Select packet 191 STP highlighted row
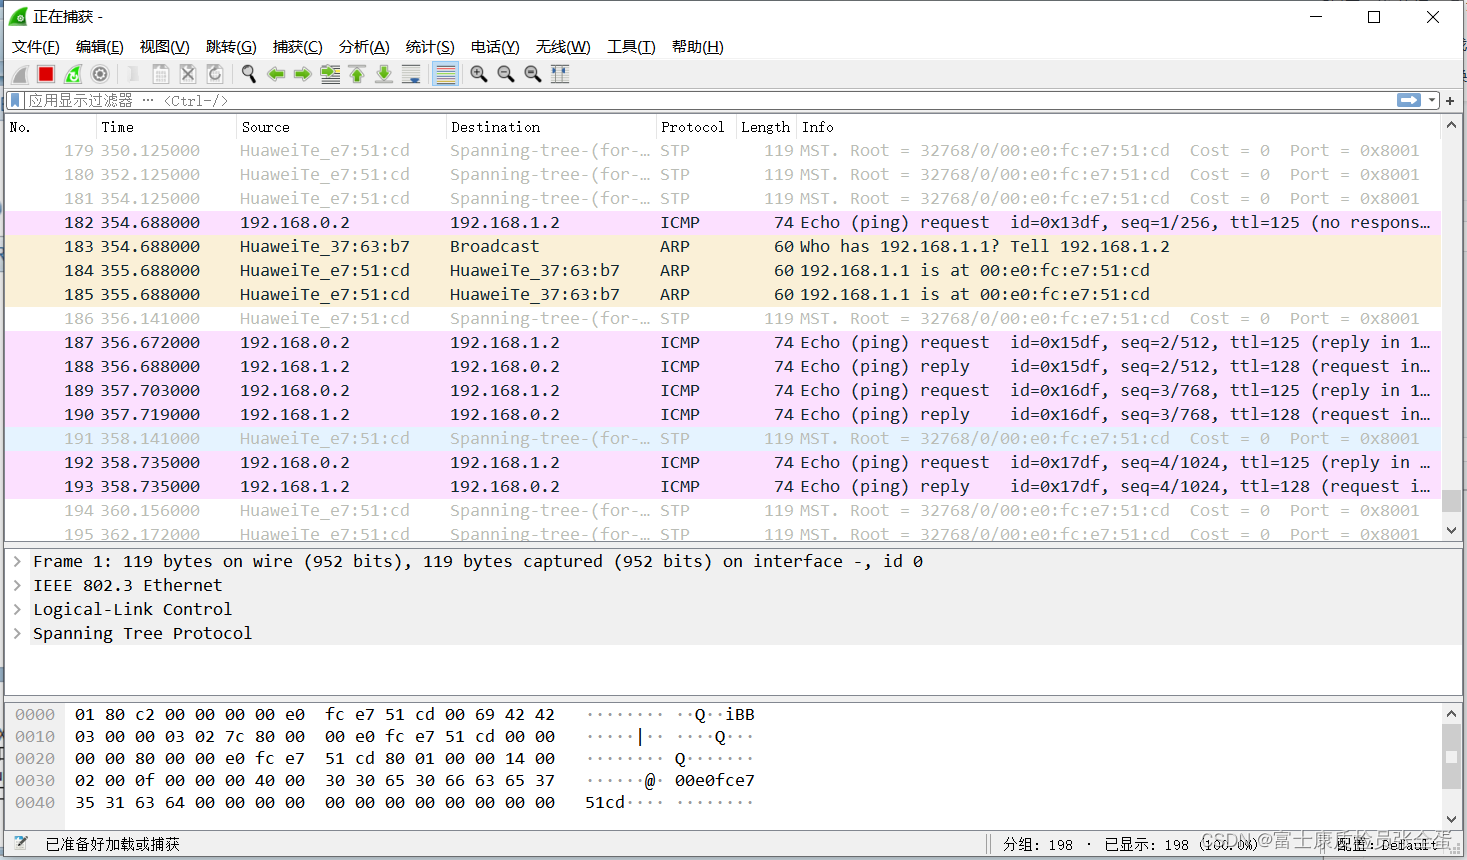Screen dimensions: 1467x860 coord(723,438)
